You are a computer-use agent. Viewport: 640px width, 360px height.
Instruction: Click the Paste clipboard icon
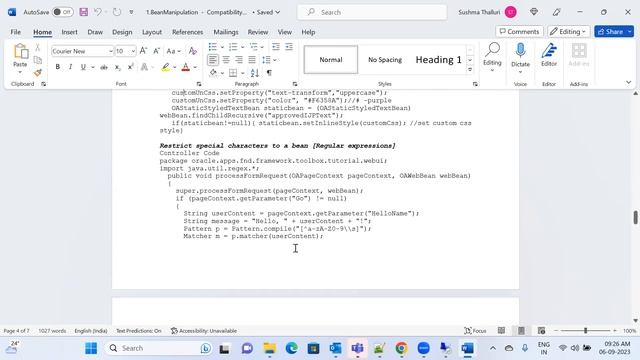point(20,52)
